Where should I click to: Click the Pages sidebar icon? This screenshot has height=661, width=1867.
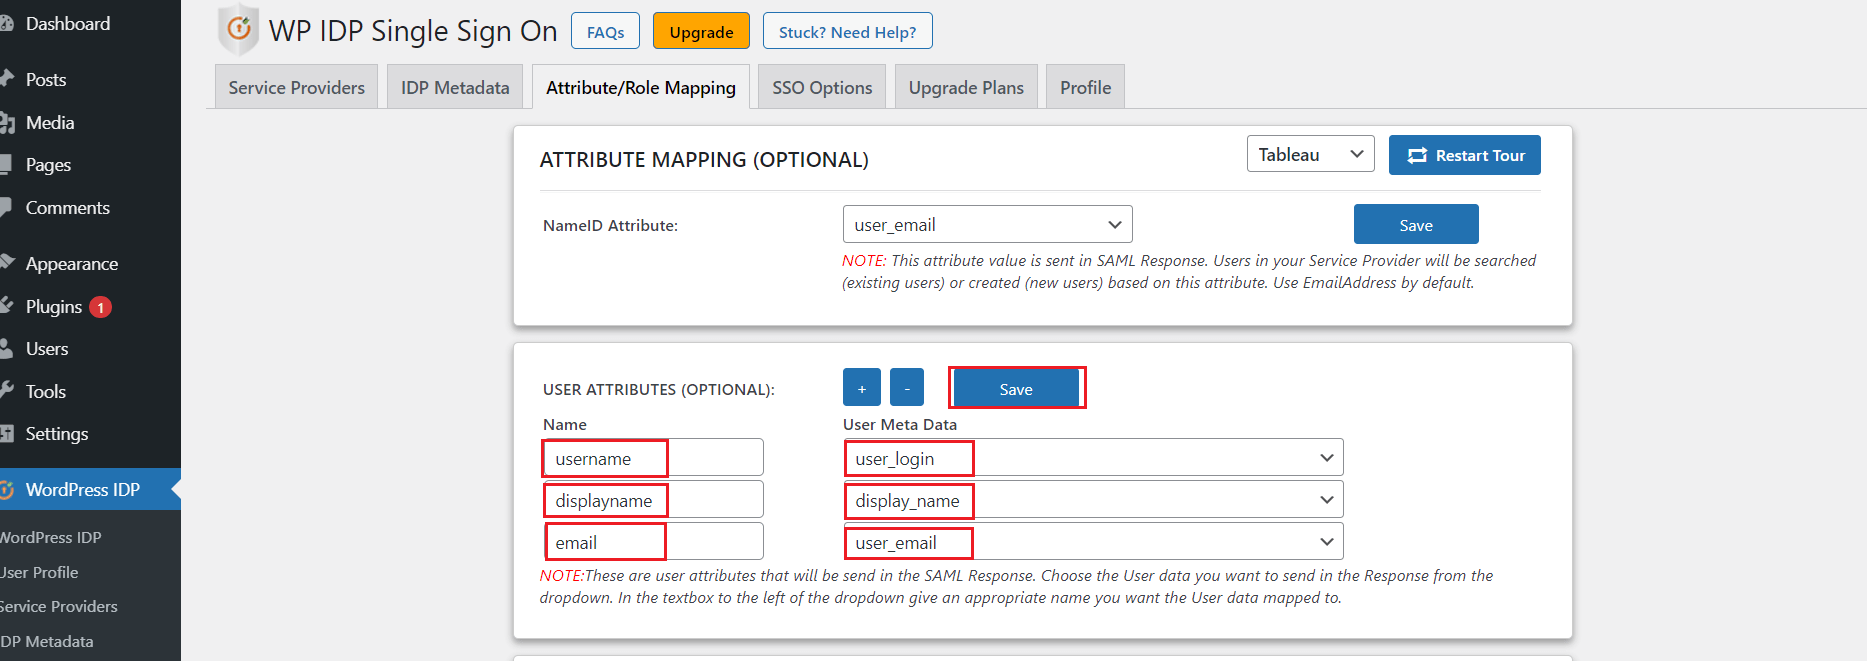point(6,165)
